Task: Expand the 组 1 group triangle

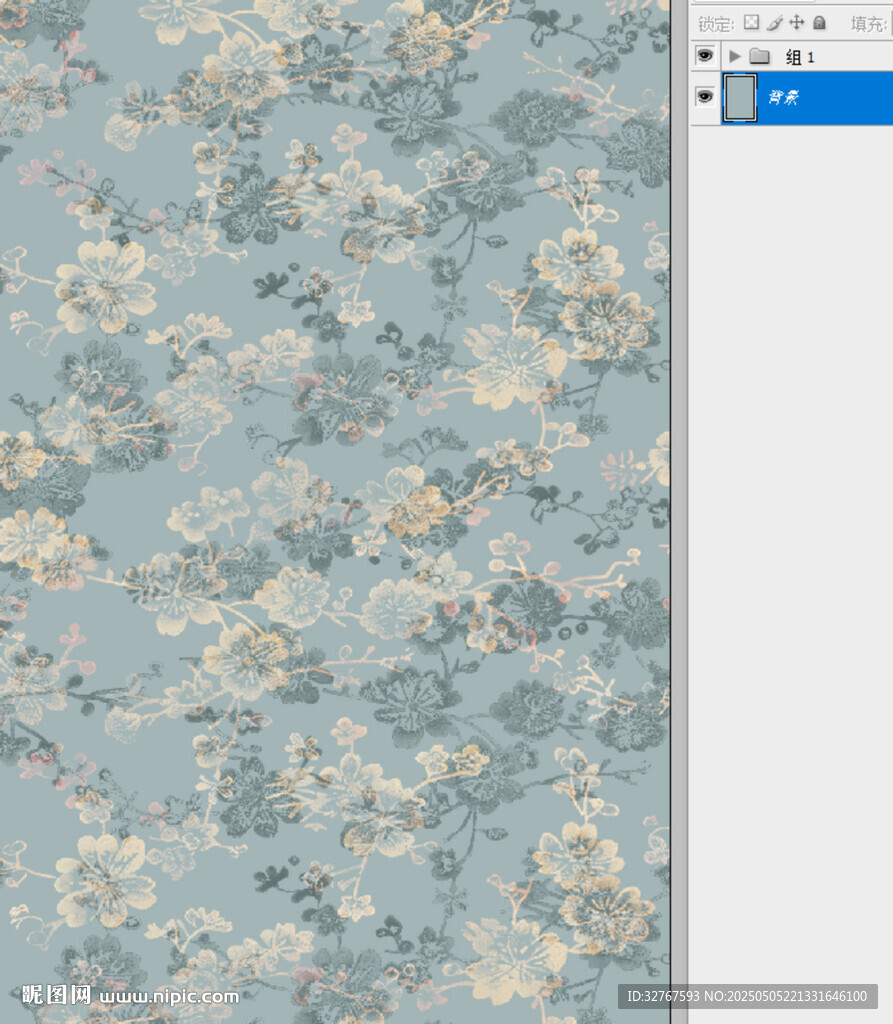Action: tap(735, 56)
